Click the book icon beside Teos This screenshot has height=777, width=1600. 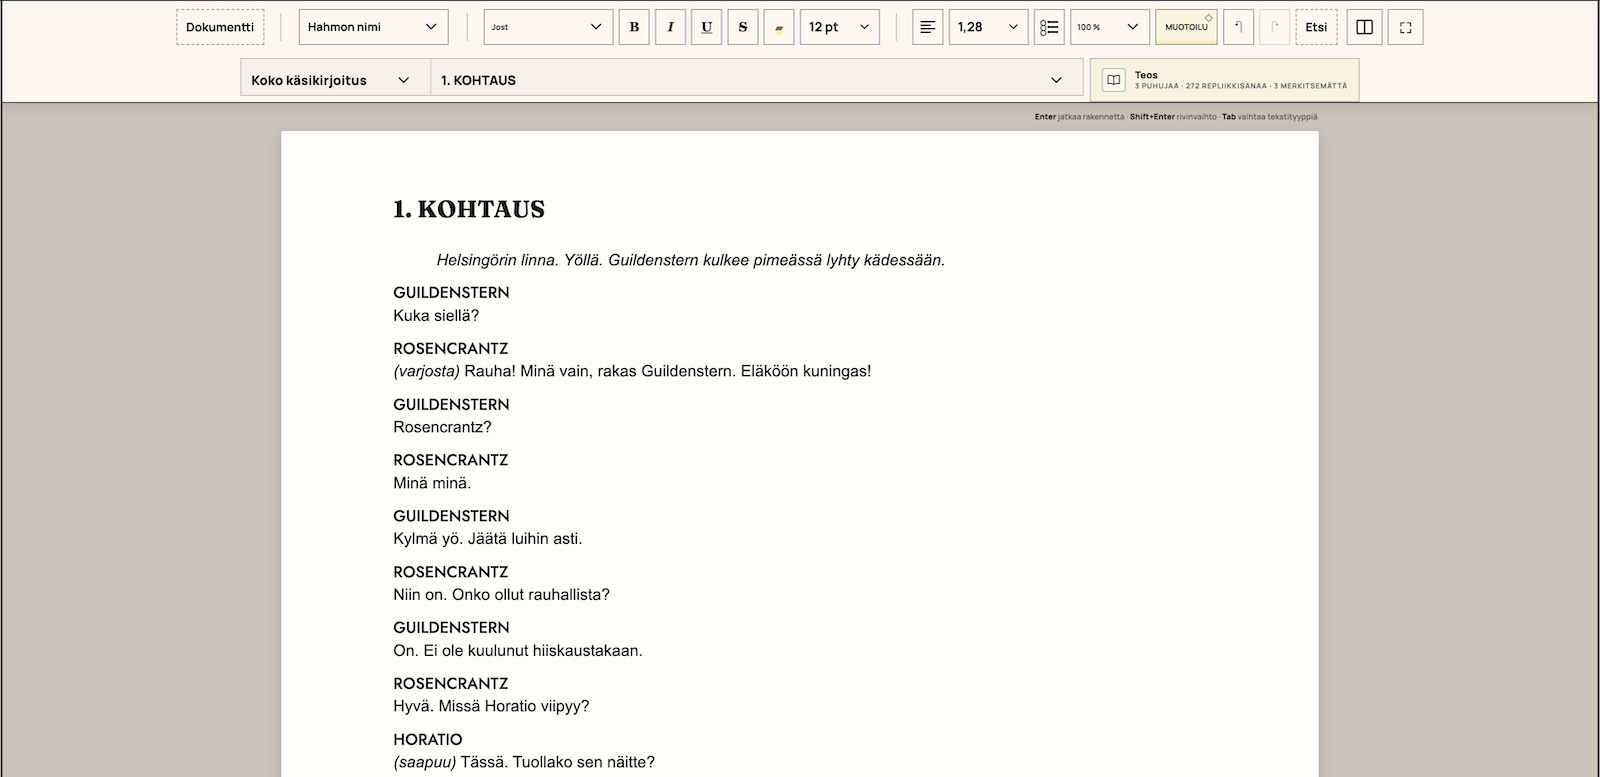pos(1113,80)
